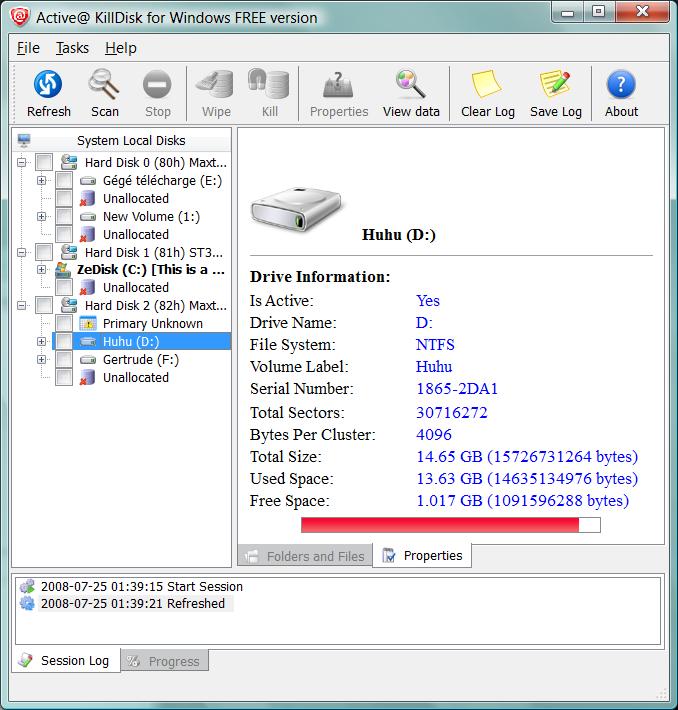Image resolution: width=678 pixels, height=710 pixels.
Task: Check the Hard Disk 2 checkbox
Action: 44,305
